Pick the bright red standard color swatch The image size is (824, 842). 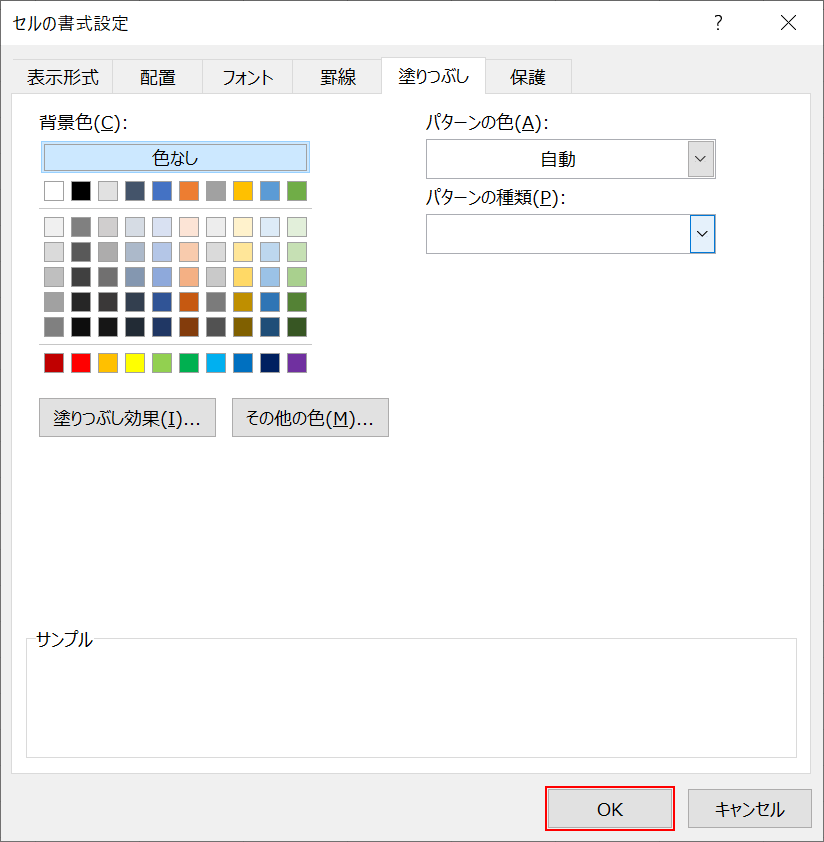pyautogui.click(x=81, y=363)
